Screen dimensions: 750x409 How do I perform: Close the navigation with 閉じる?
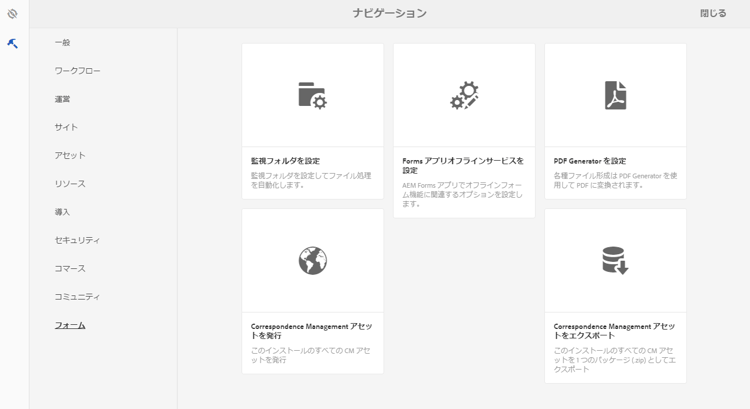tap(713, 13)
